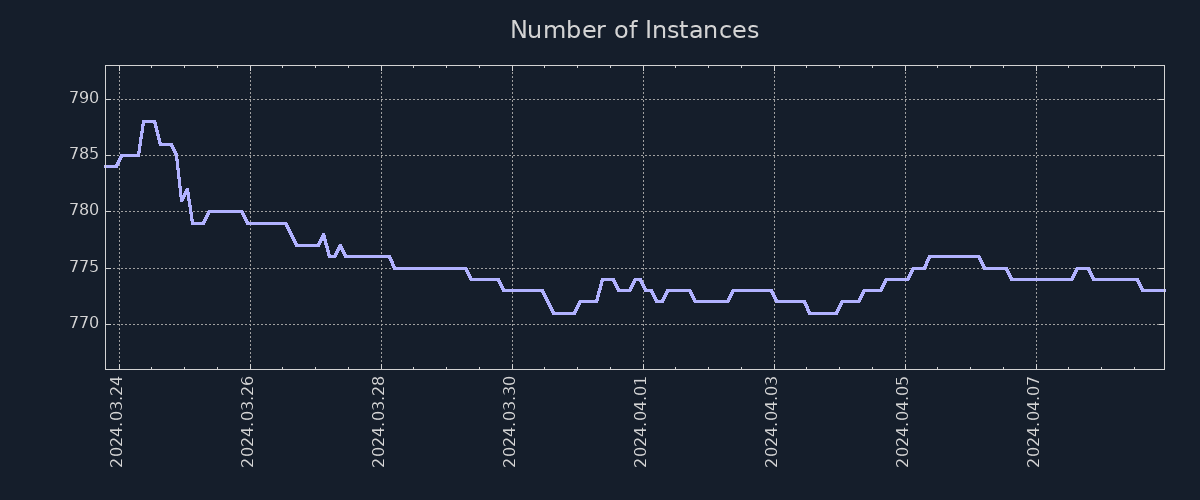The image size is (1200, 500).
Task: Click the "Number of Instances" chart title
Action: pos(634,30)
